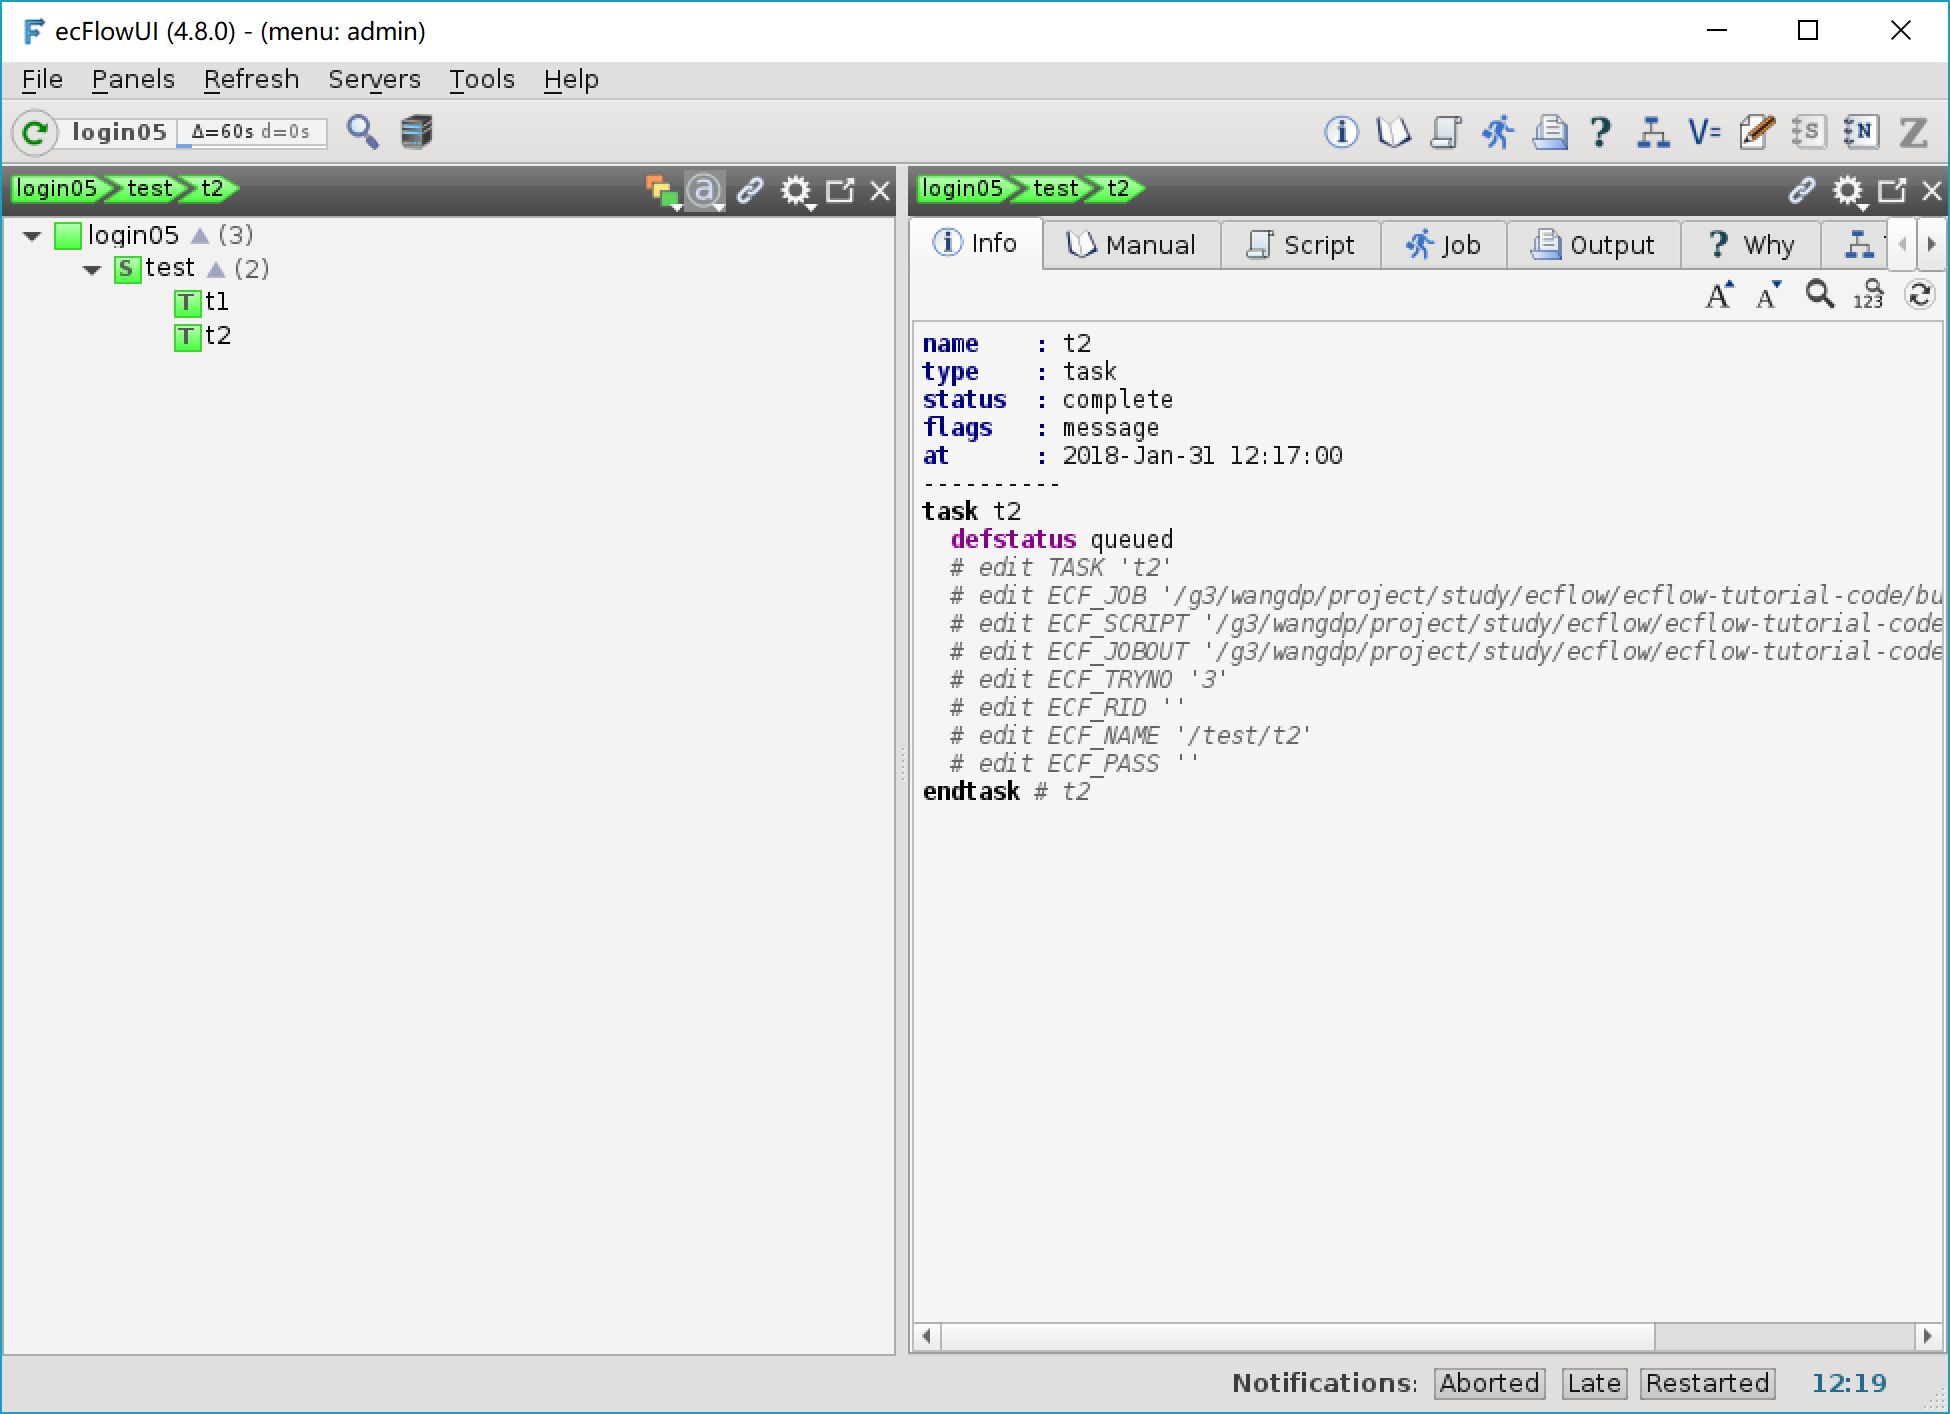Click the green server refresh icon
Viewport: 1950px width, 1414px height.
[35, 132]
